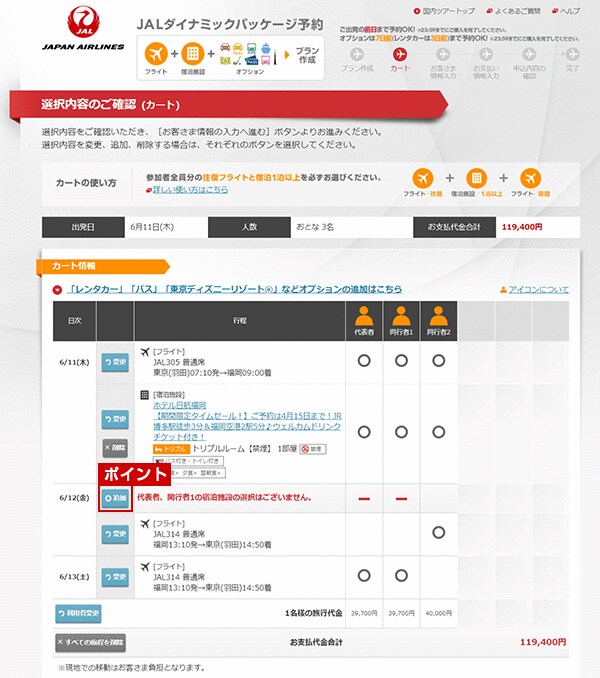
Task: Click the 代表者 person icon in the table header
Action: click(x=364, y=315)
